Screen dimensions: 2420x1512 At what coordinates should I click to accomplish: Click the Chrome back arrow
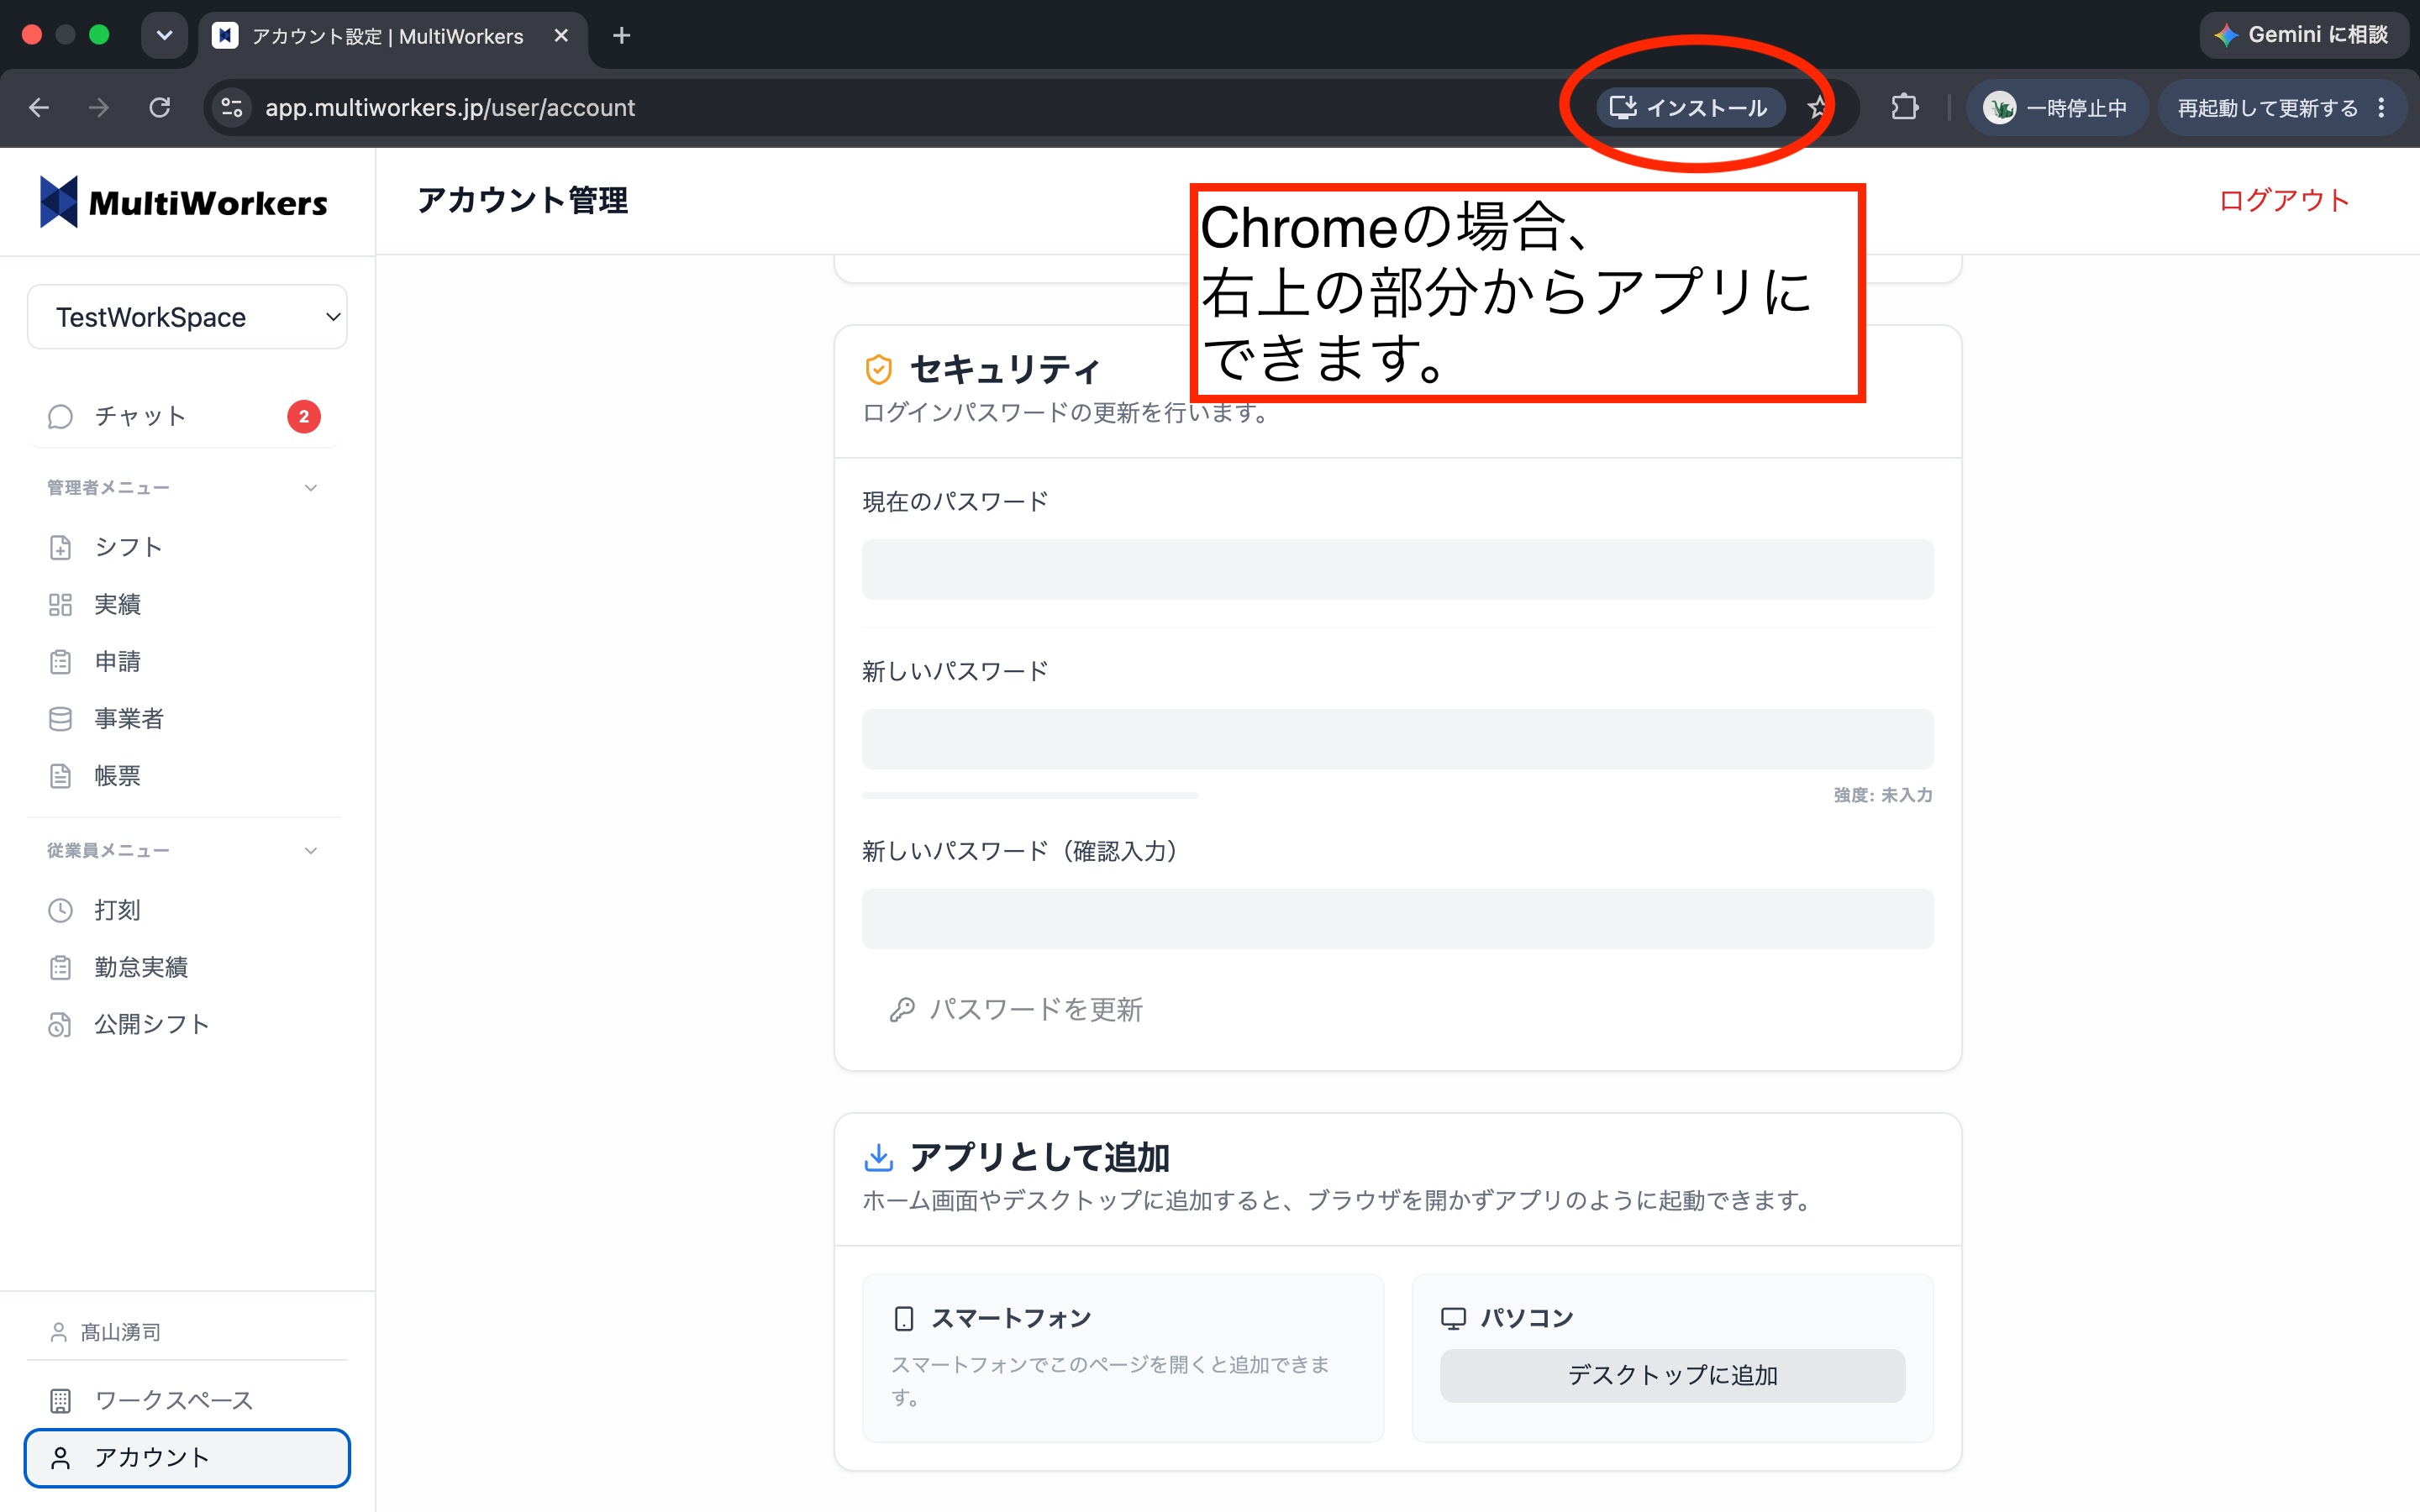pos(39,107)
